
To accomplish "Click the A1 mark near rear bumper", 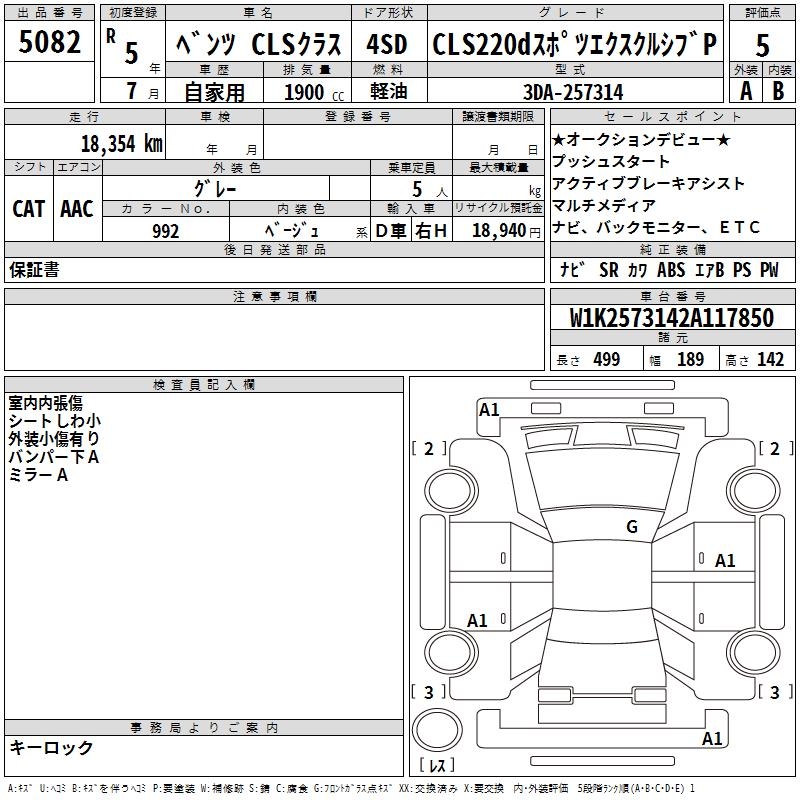I will [712, 739].
